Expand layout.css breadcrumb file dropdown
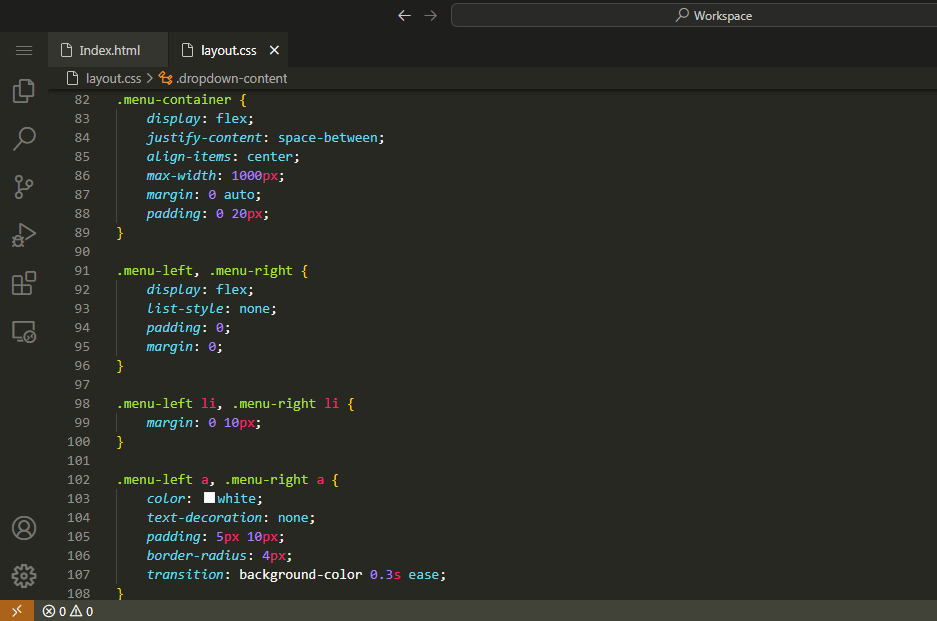Image resolution: width=937 pixels, height=621 pixels. pyautogui.click(x=112, y=78)
